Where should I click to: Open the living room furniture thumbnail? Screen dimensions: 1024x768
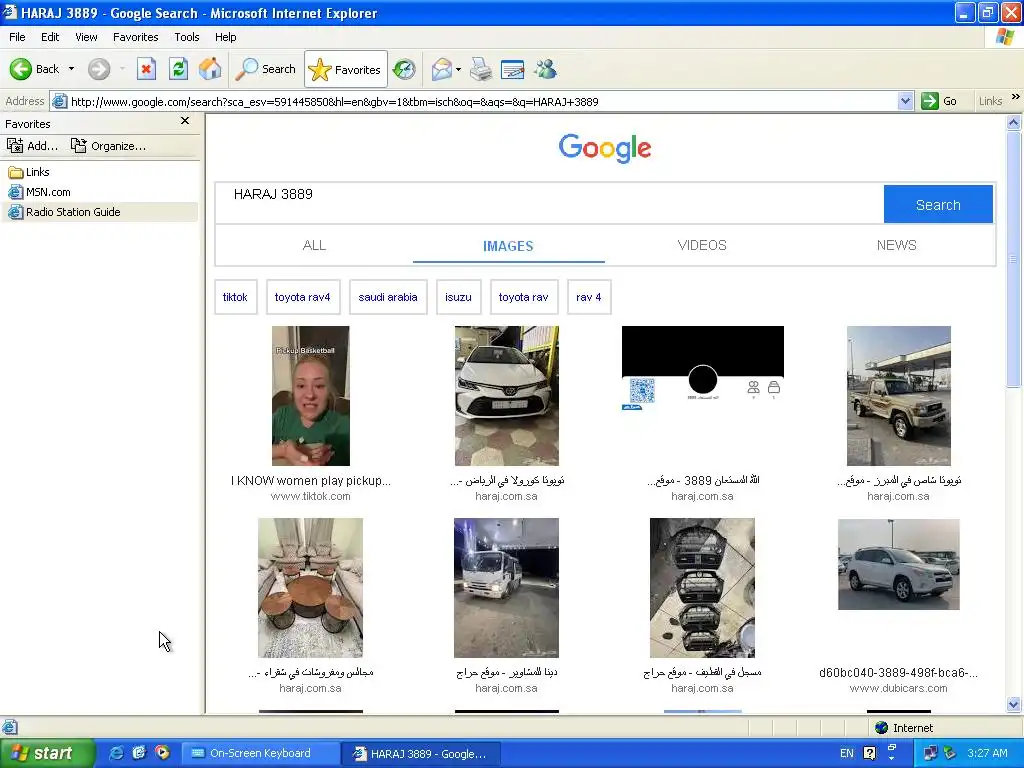tap(310, 588)
